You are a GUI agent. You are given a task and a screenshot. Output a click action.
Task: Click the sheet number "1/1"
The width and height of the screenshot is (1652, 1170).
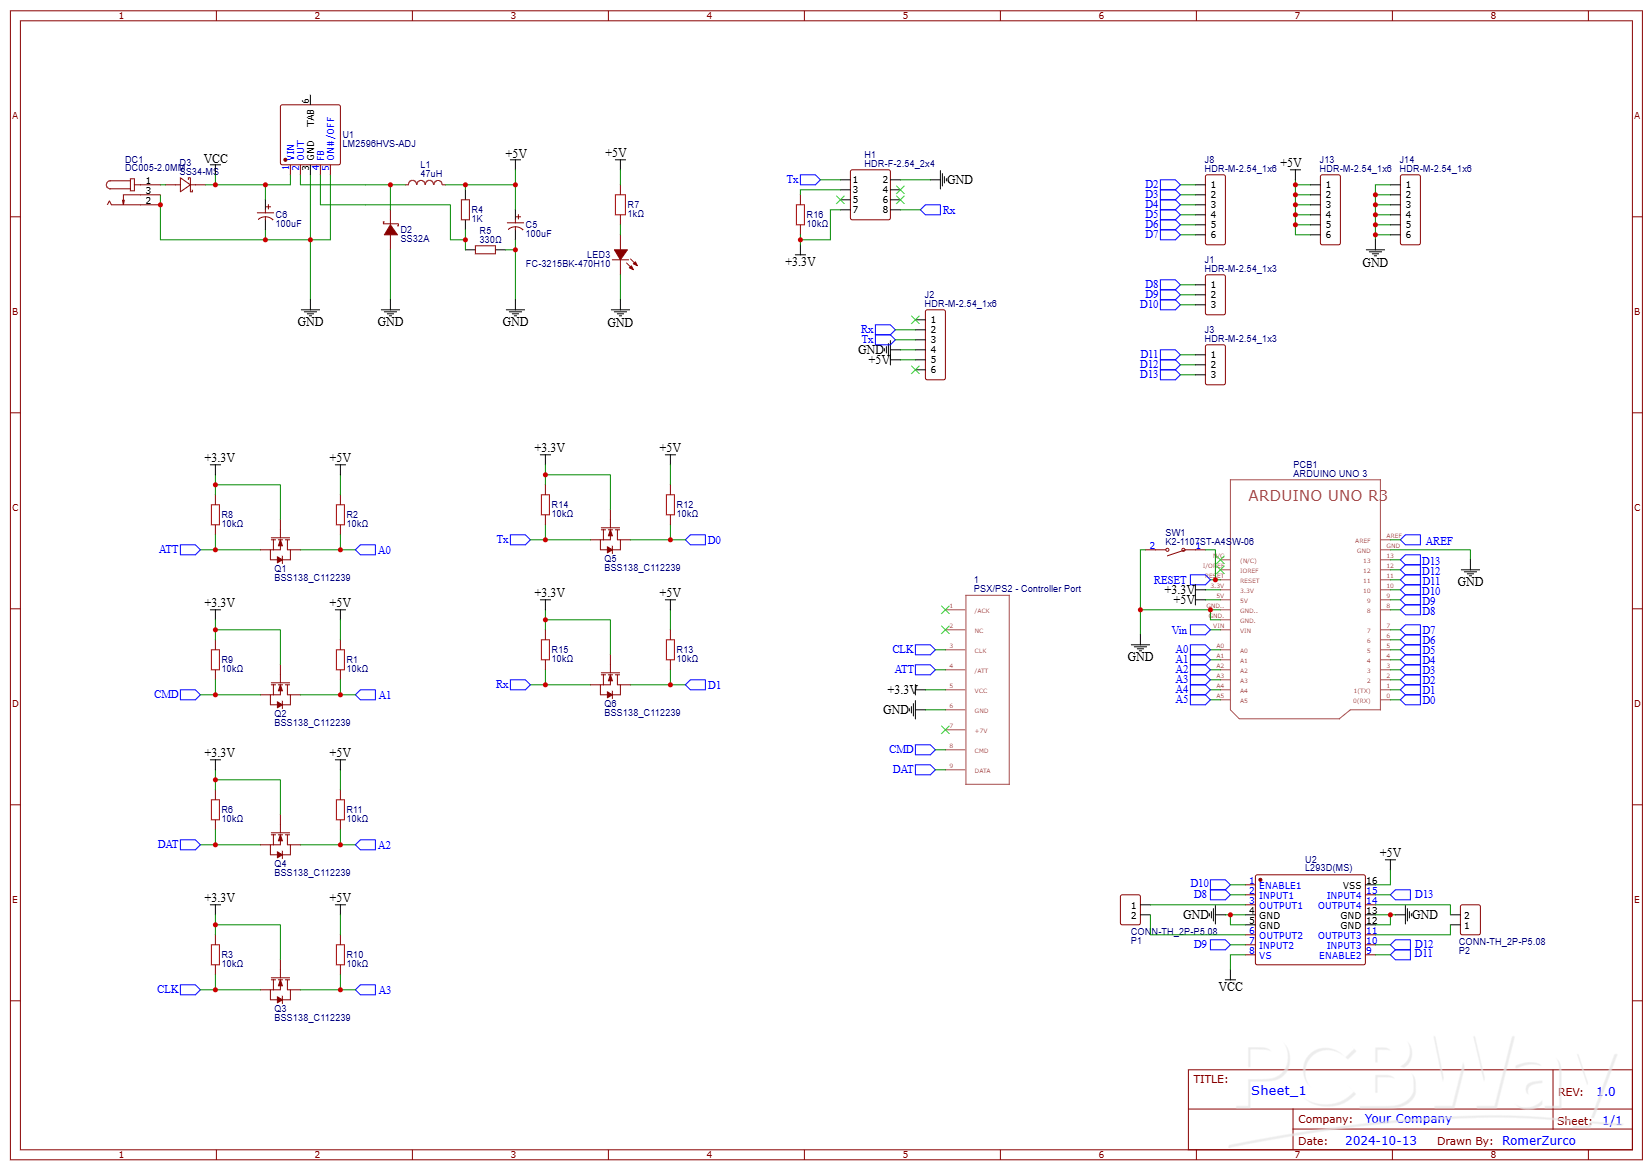[1612, 1121]
